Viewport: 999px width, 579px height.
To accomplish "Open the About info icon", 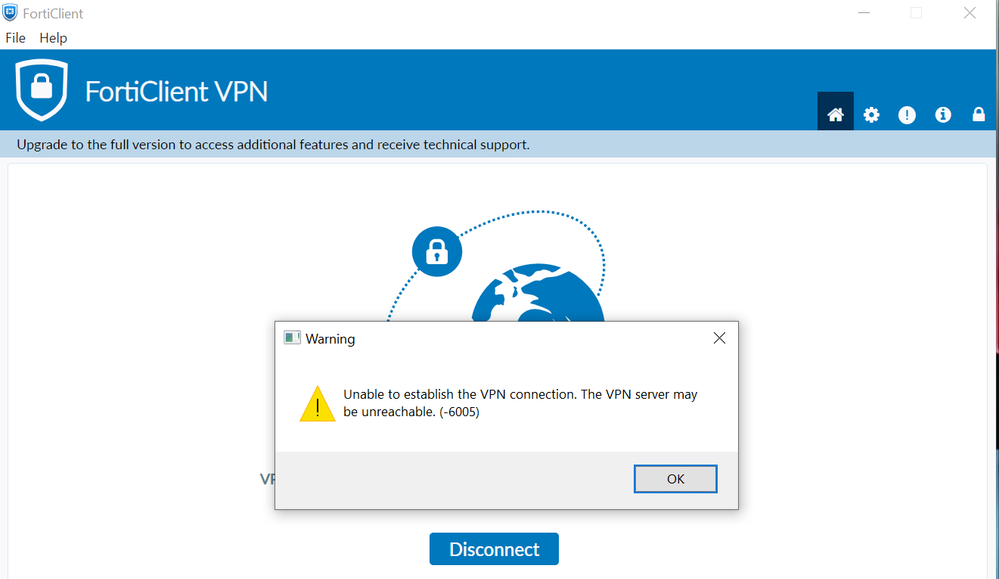I will tap(943, 114).
